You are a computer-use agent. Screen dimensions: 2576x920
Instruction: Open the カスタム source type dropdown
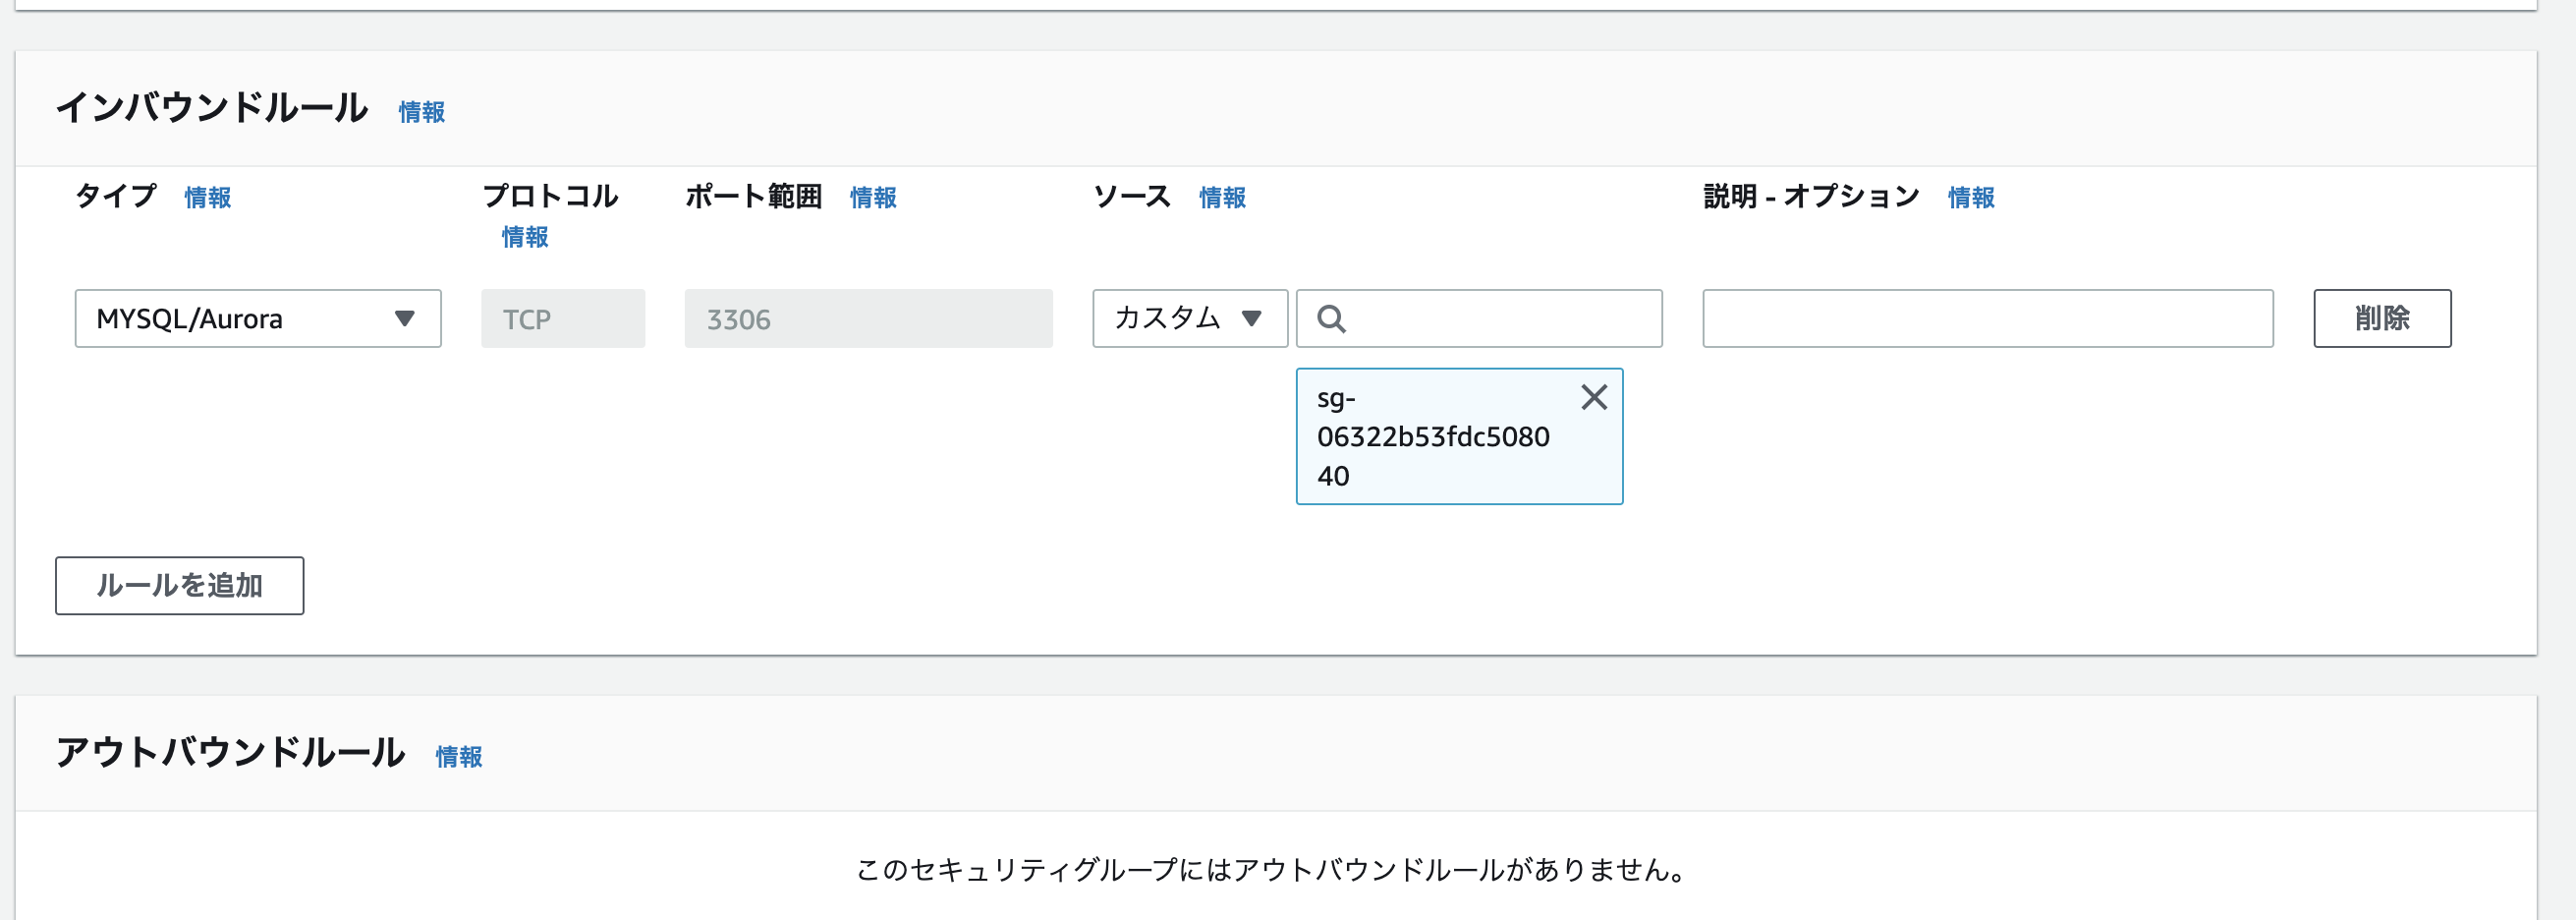click(1190, 318)
